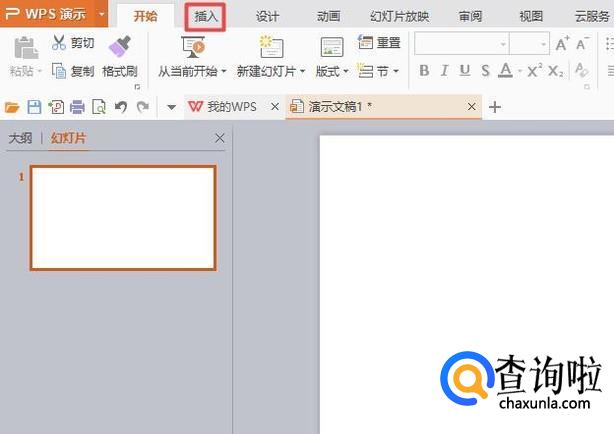
Task: Increase font size with A+ icon
Action: pos(562,43)
